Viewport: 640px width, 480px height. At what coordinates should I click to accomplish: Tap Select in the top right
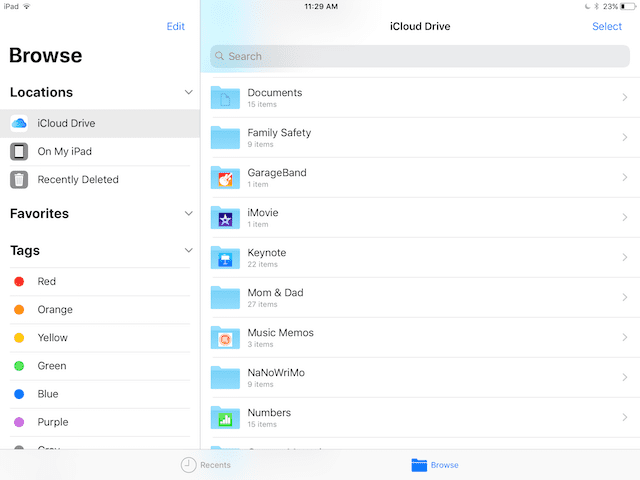coord(607,27)
